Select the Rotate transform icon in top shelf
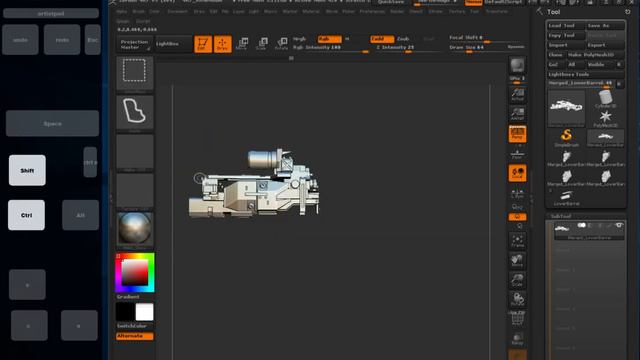This screenshot has height=360, width=640. (282, 44)
